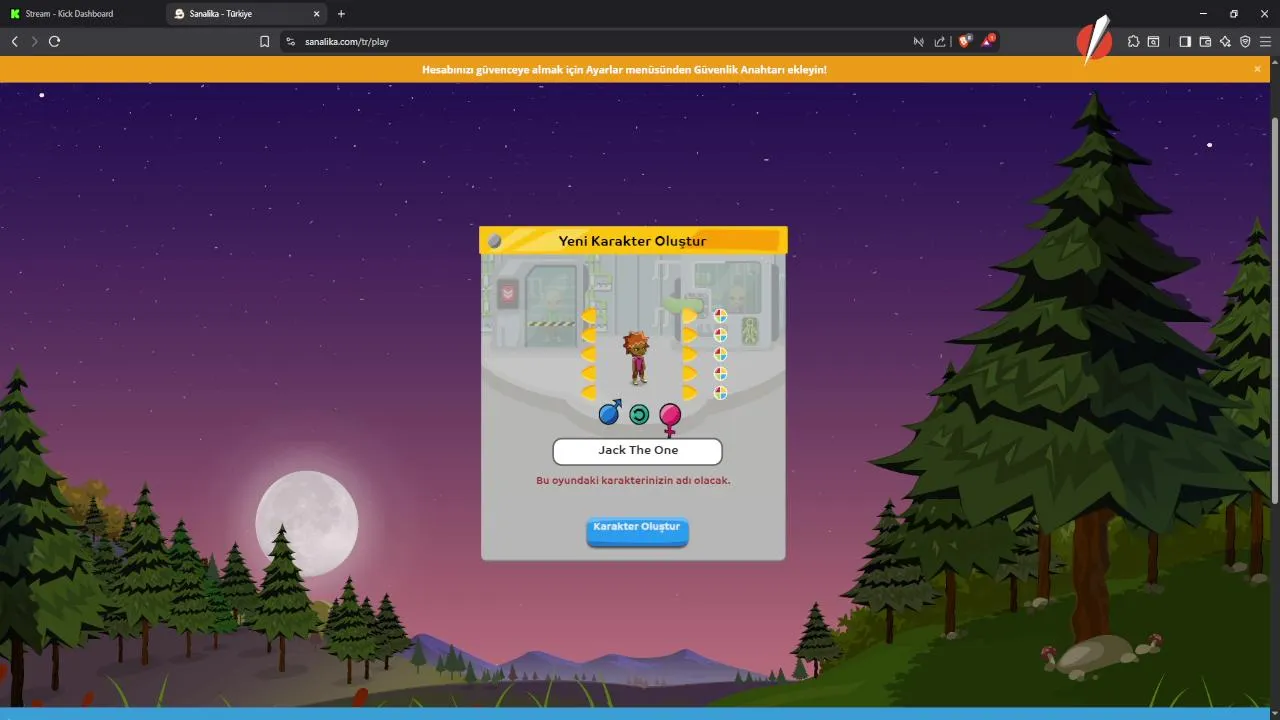Bookmark this page with the bookmark icon
The image size is (1280, 720).
click(x=265, y=42)
